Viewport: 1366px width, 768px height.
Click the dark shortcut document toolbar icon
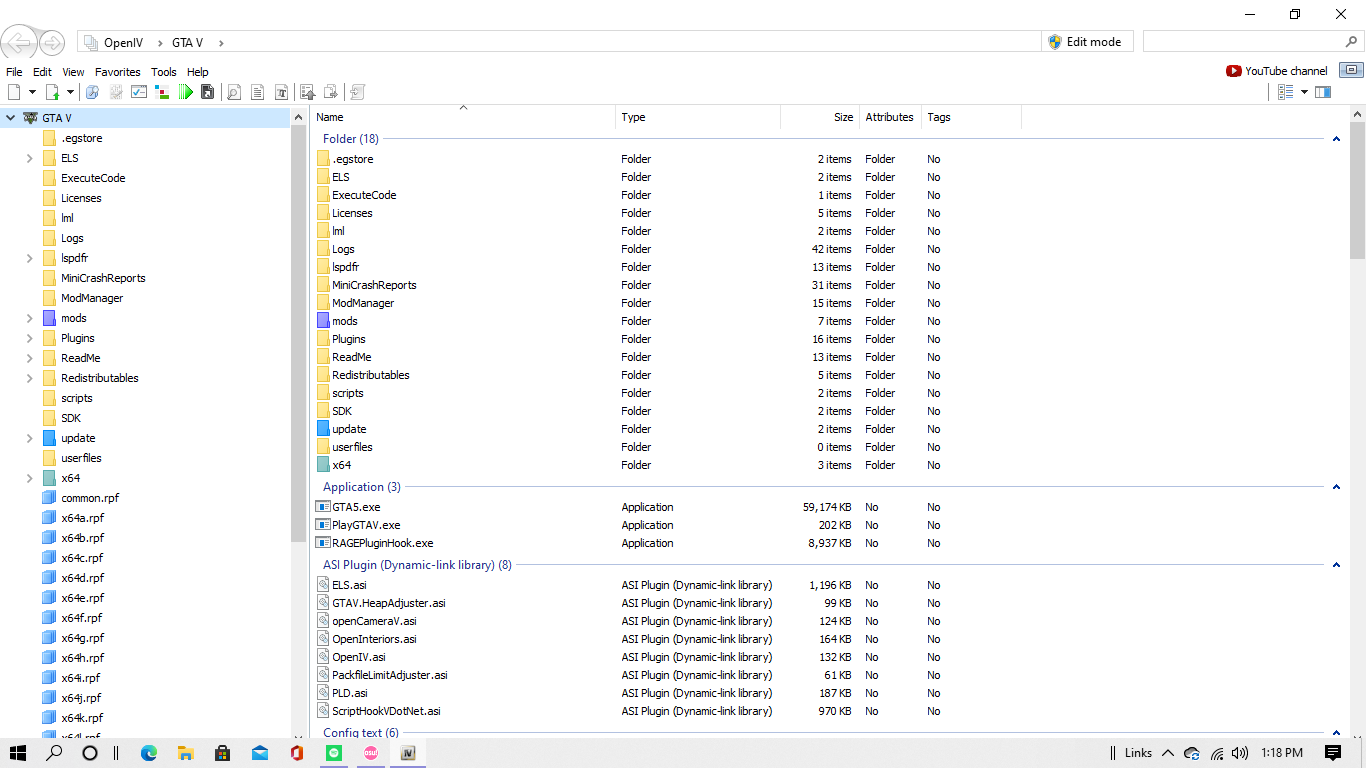pyautogui.click(x=208, y=92)
